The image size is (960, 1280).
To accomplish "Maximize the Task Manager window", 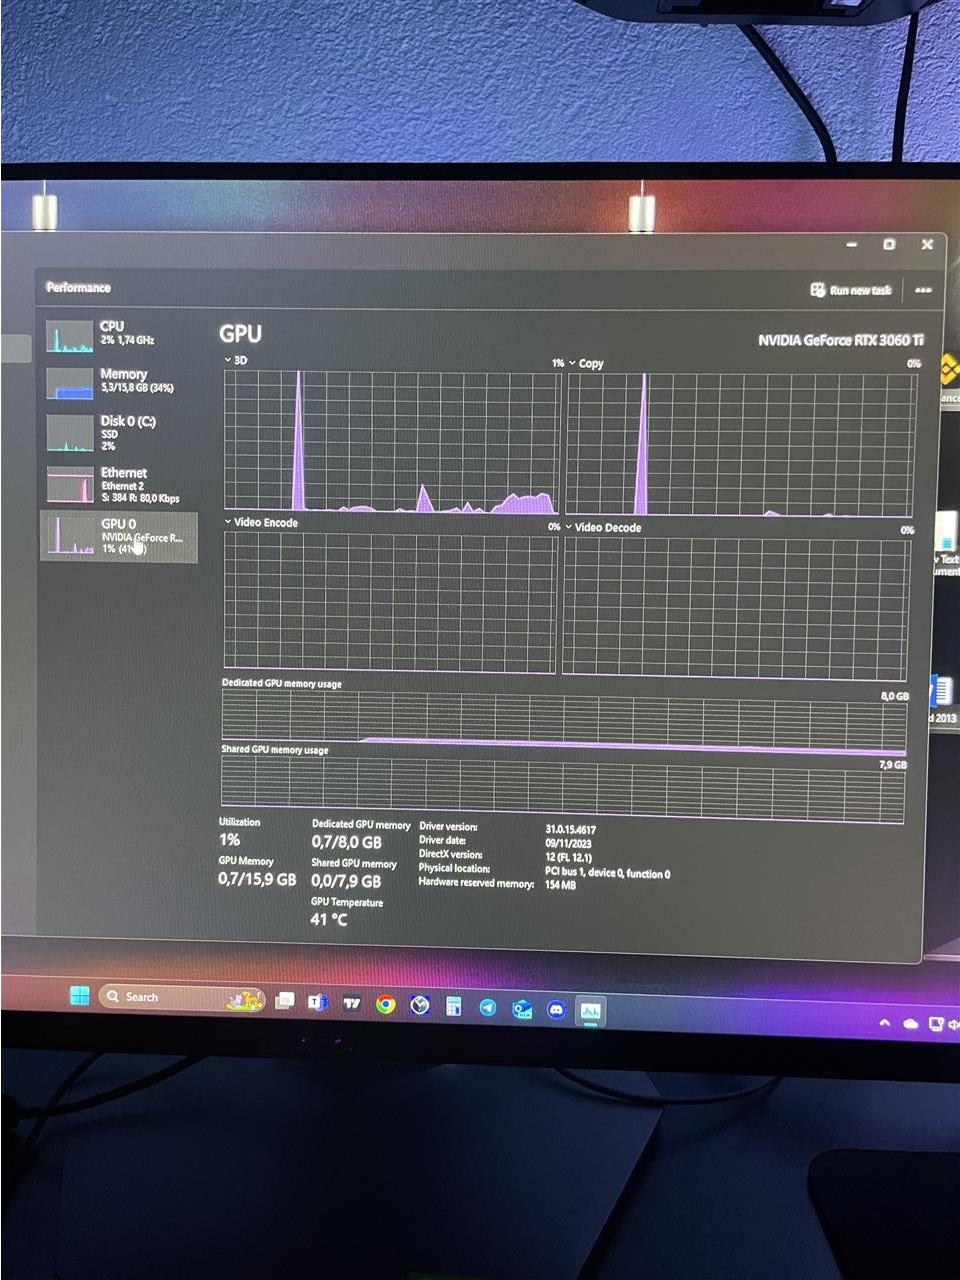I will [889, 244].
